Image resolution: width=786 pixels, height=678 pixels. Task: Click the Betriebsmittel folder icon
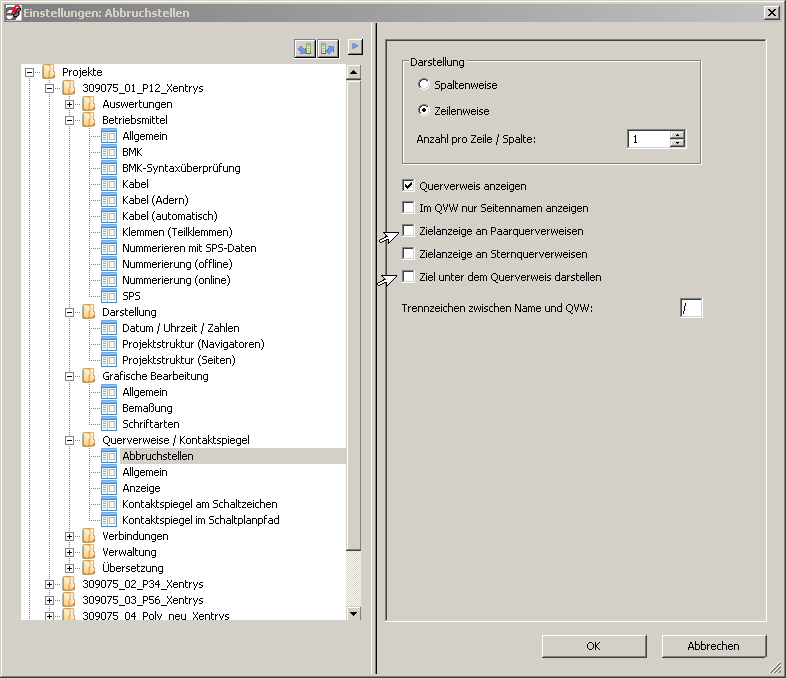(x=89, y=120)
